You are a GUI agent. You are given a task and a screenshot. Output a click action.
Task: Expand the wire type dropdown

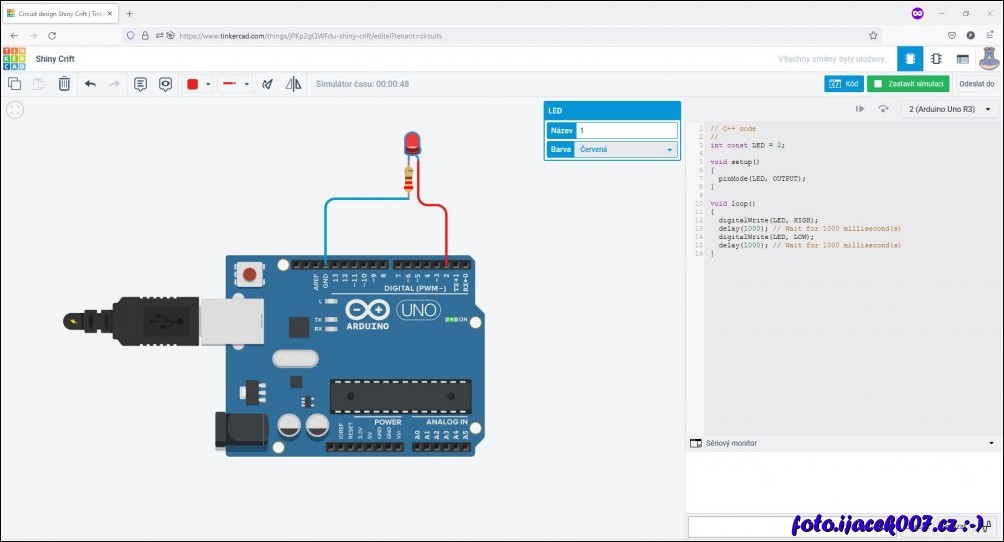point(246,84)
